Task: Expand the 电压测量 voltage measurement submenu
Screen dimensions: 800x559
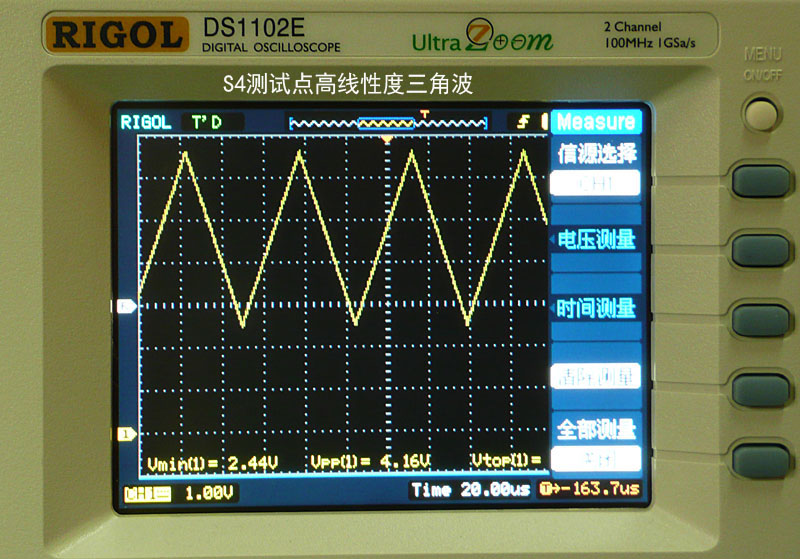Action: 596,239
